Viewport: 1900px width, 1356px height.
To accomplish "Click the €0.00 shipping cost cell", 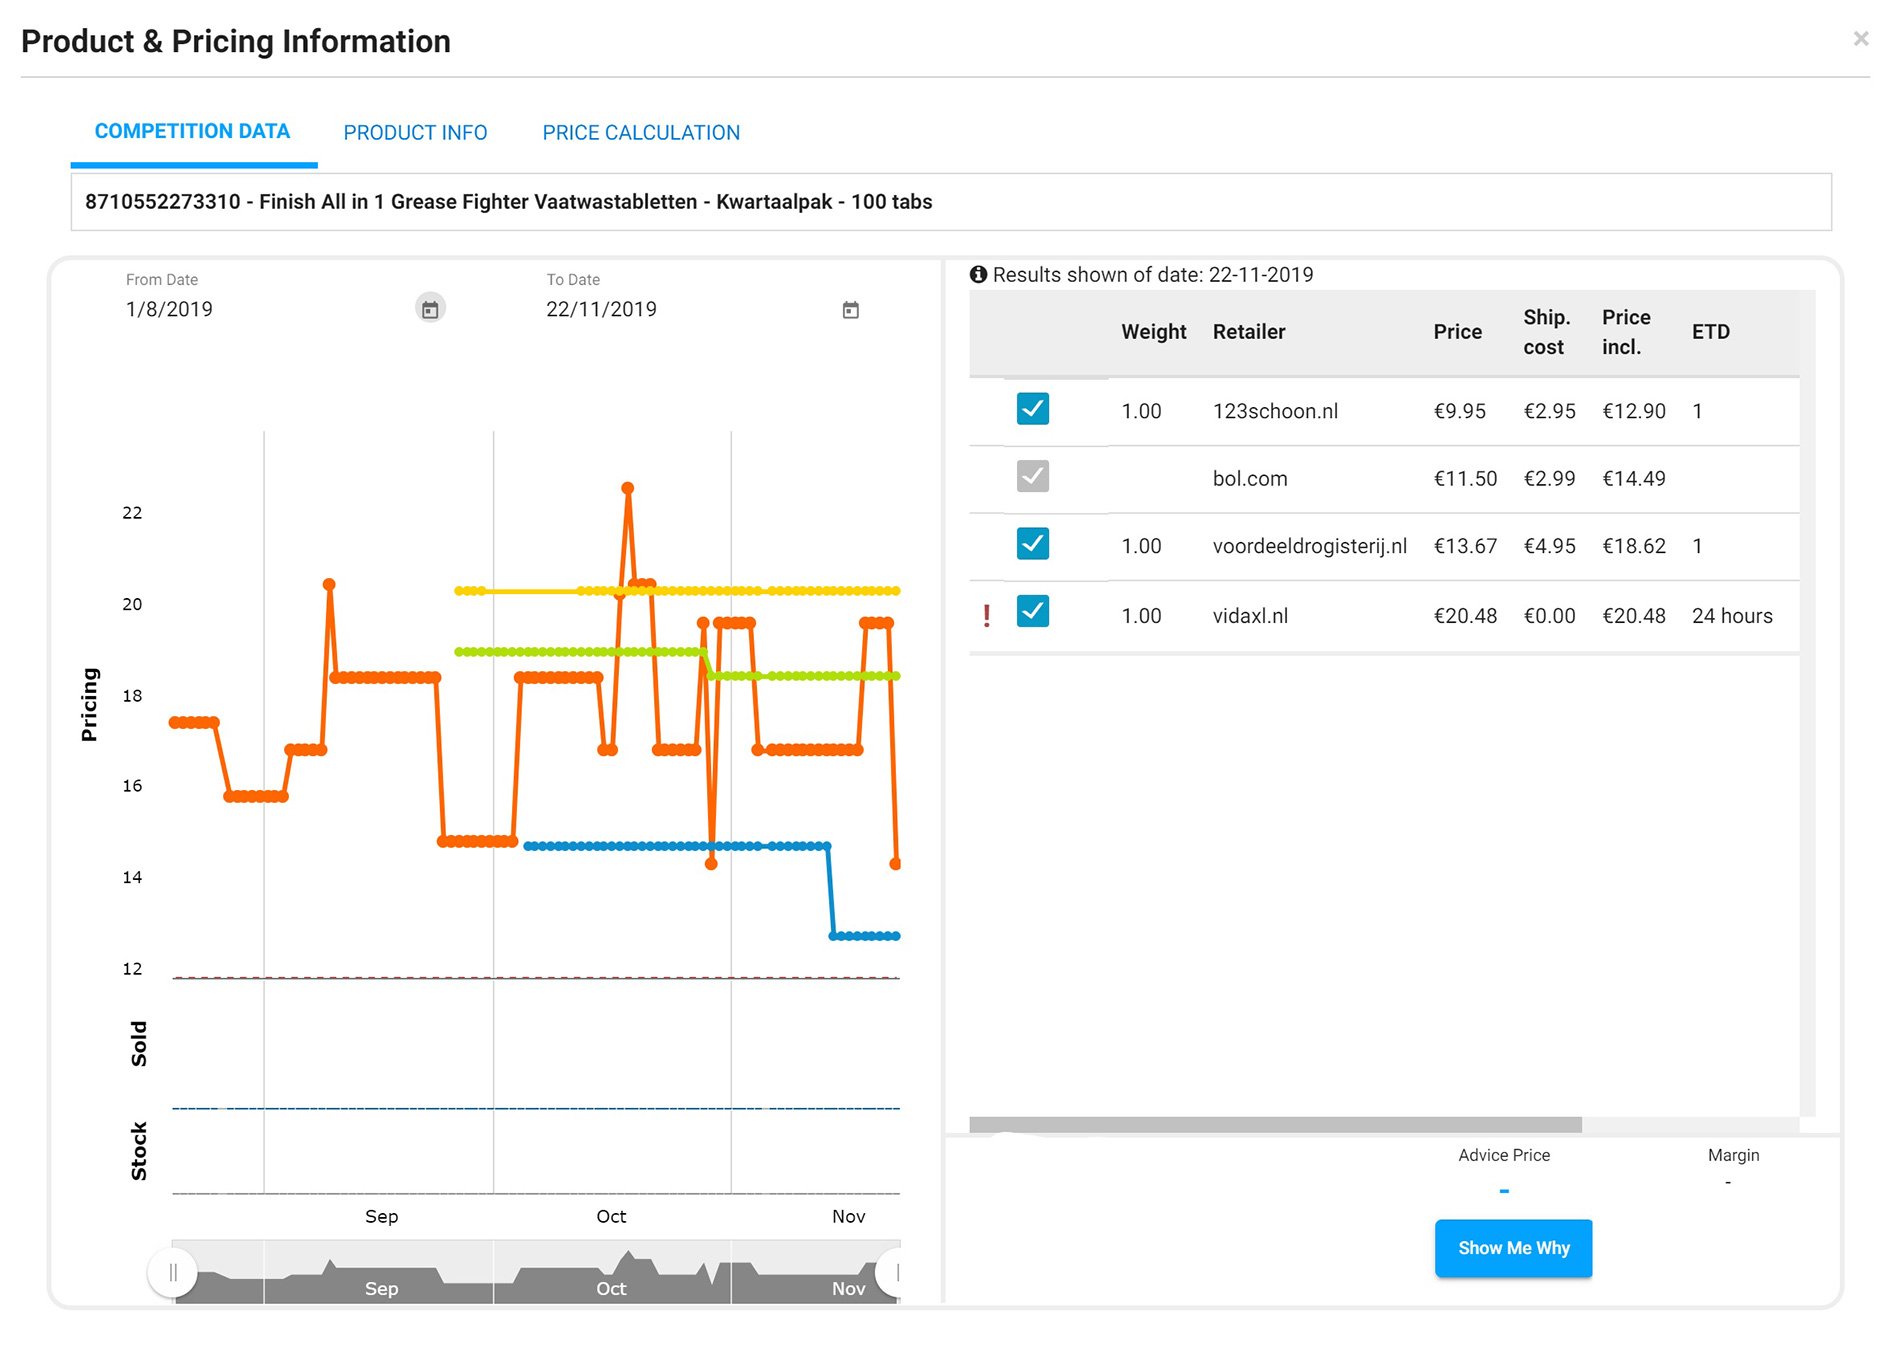I will point(1549,616).
